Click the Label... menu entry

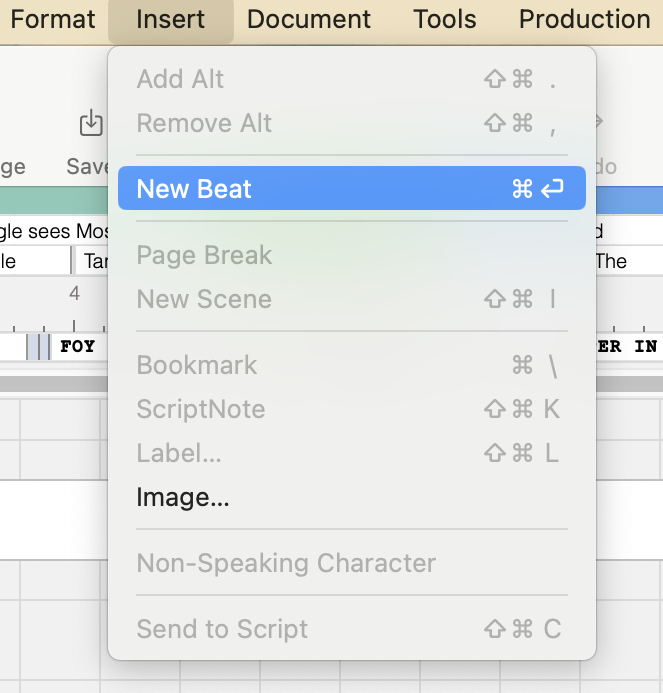[x=352, y=453]
